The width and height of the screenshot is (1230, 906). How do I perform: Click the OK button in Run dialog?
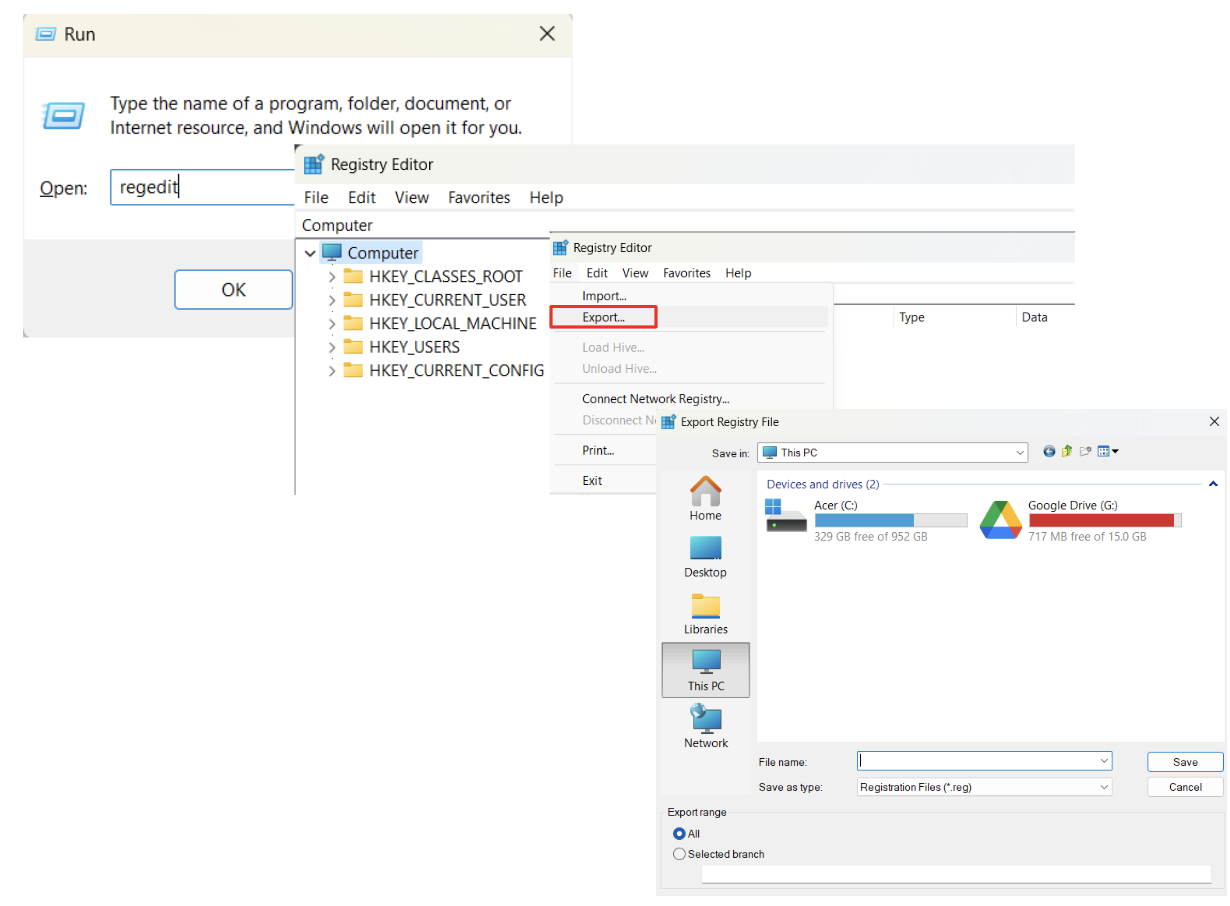click(233, 289)
